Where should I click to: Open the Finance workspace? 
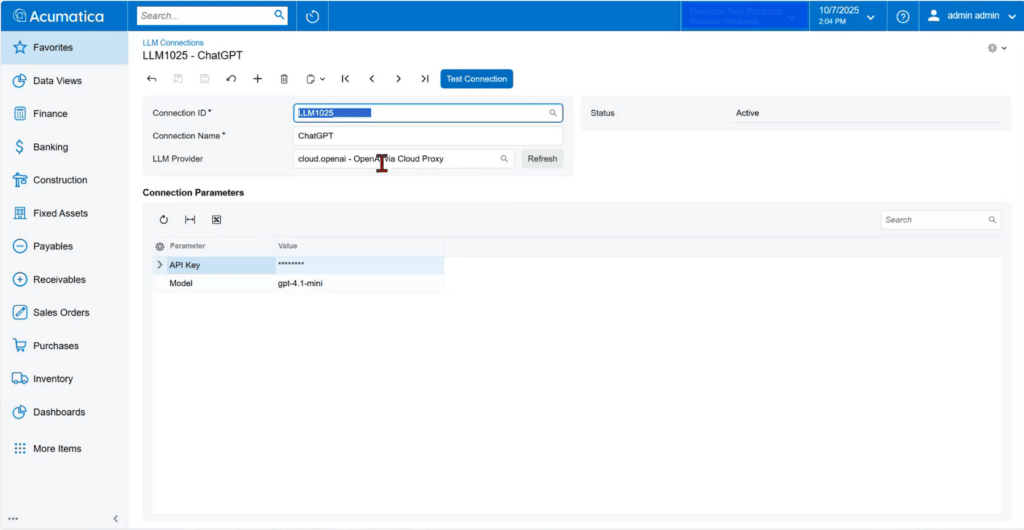point(50,114)
